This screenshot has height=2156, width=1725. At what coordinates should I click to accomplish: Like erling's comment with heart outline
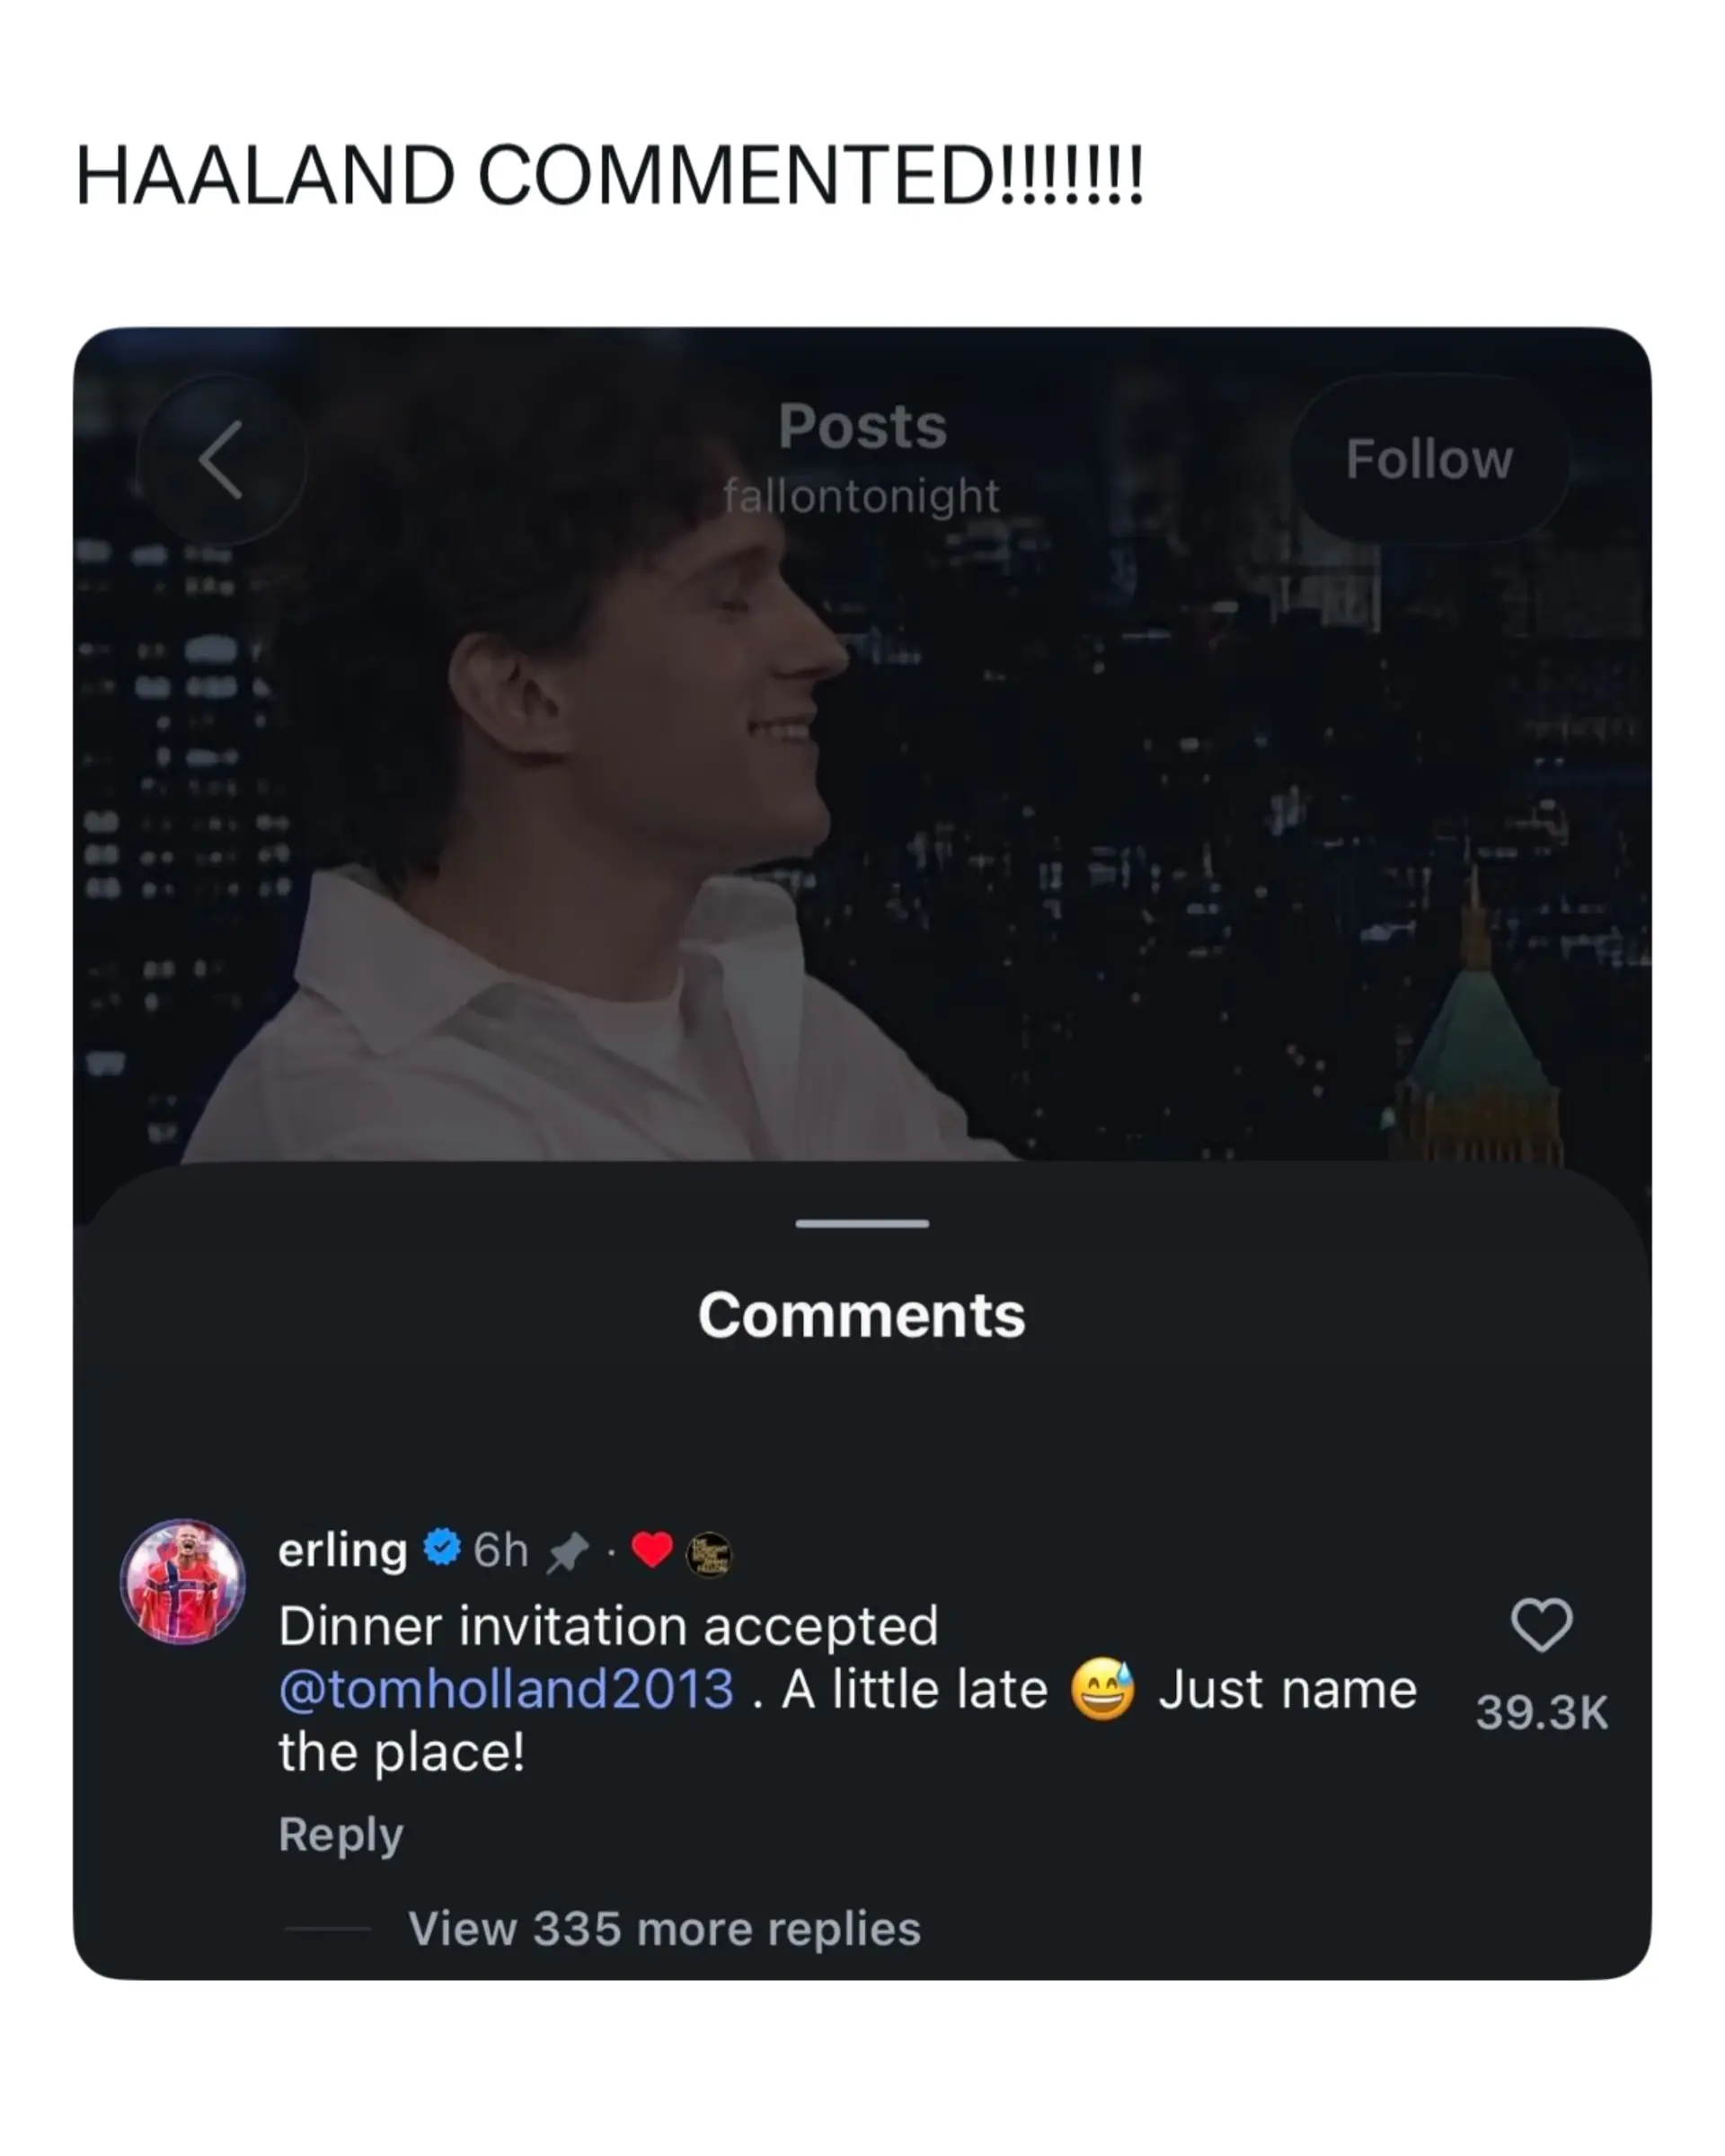1541,1624
